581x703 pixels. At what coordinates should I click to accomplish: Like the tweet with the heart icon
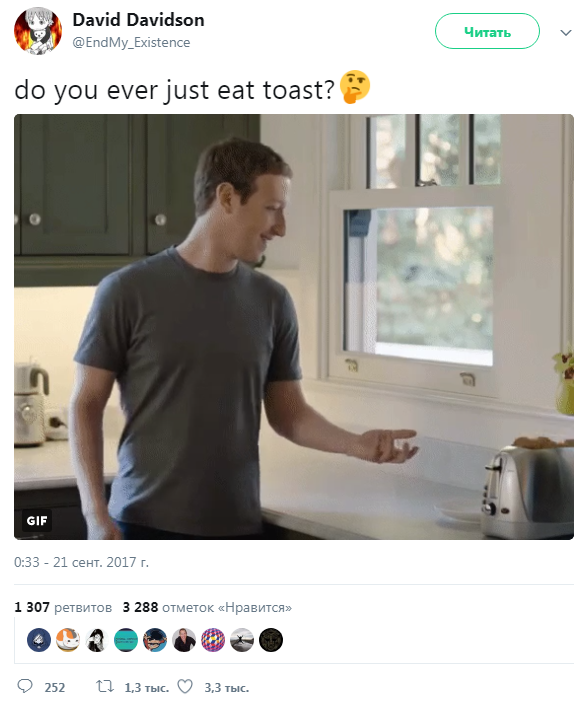click(185, 686)
